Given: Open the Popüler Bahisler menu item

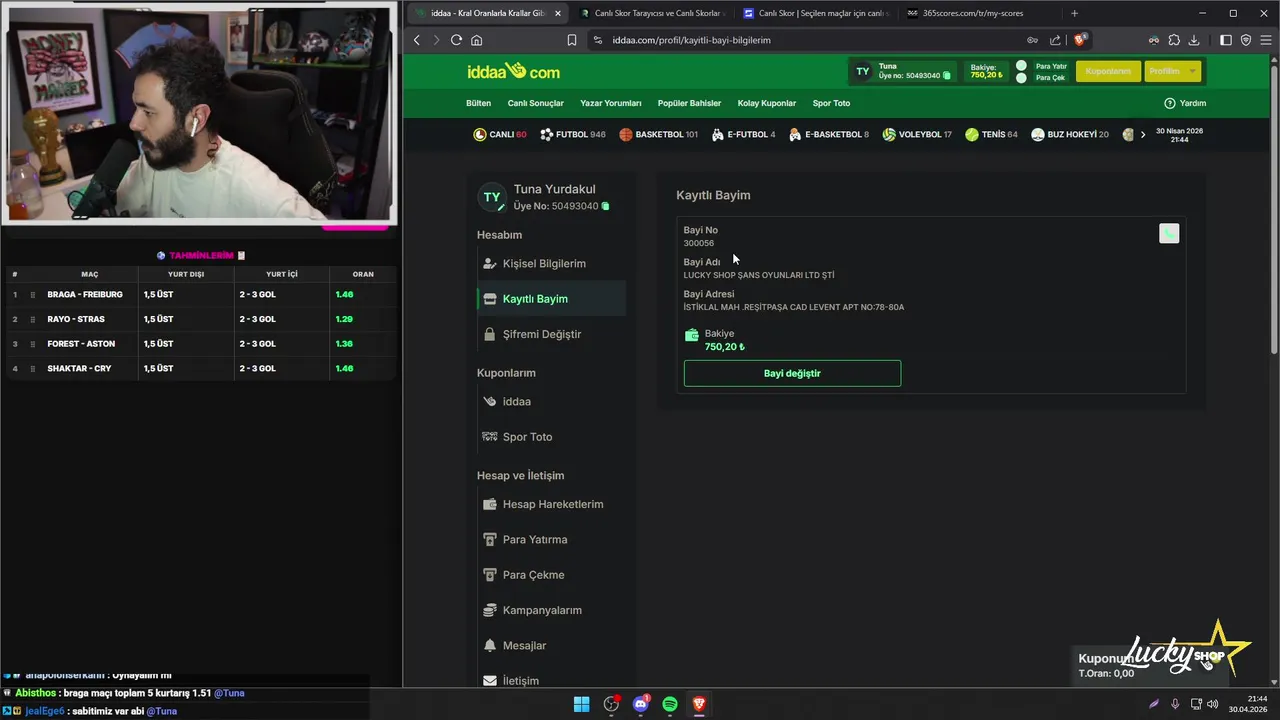Looking at the screenshot, I should 689,103.
